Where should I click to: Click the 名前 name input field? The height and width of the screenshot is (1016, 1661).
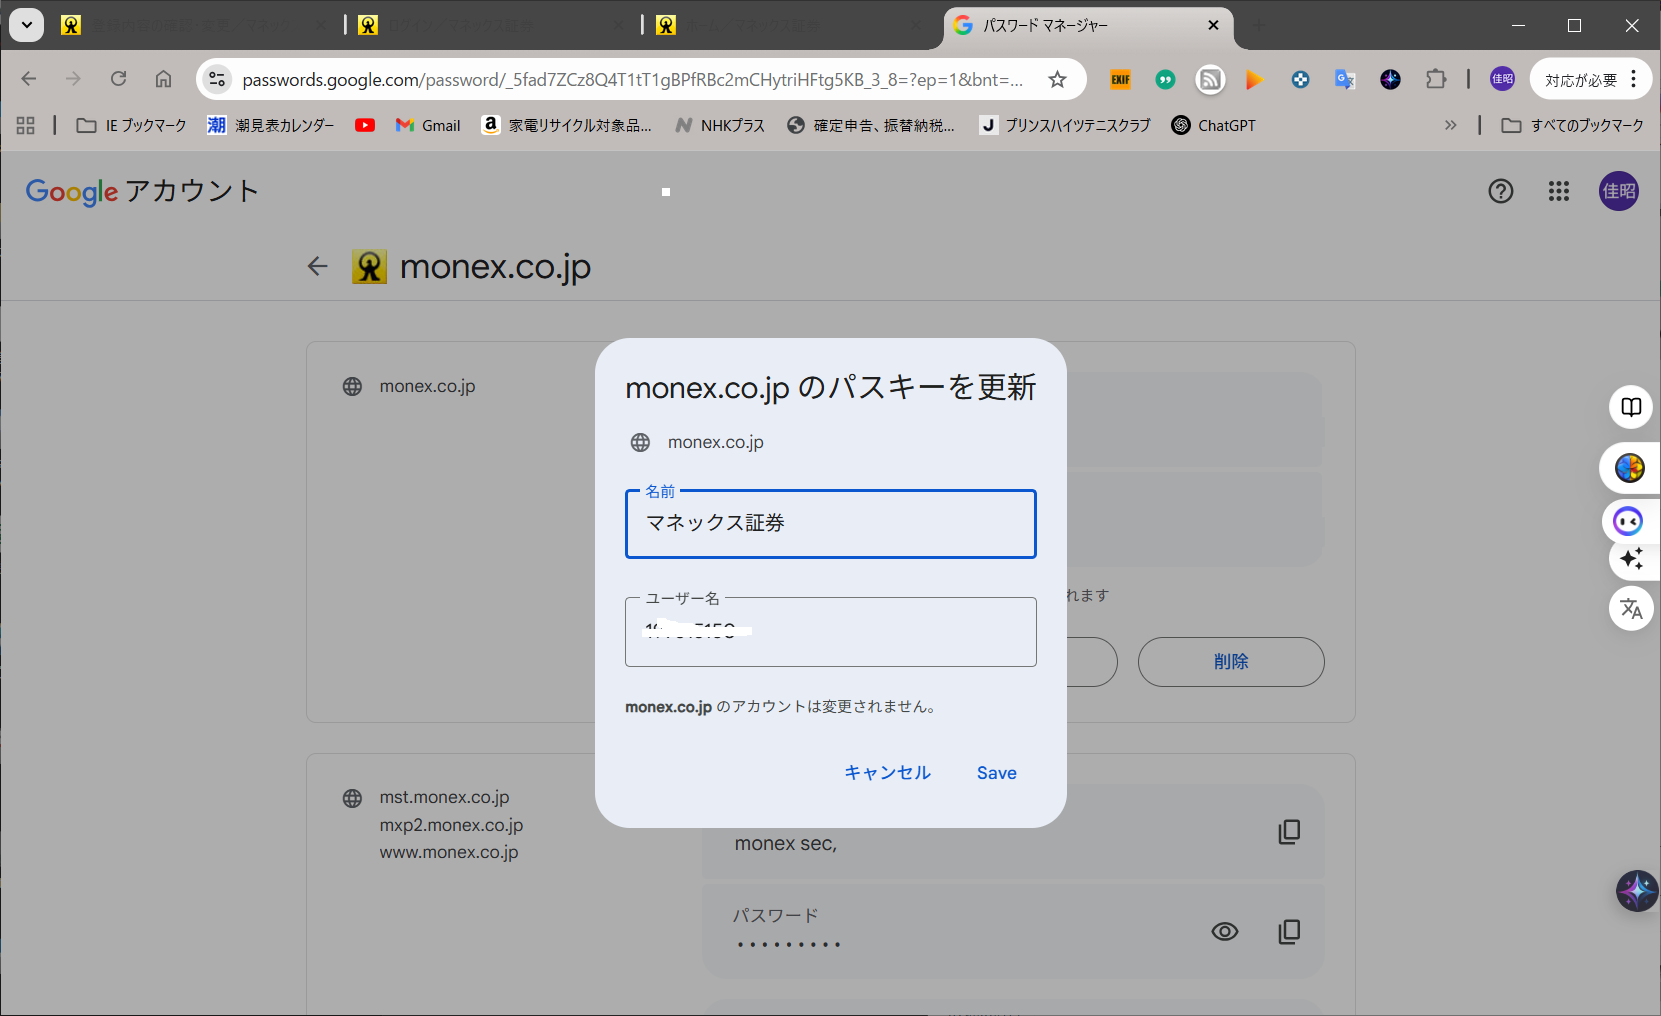[x=830, y=524]
